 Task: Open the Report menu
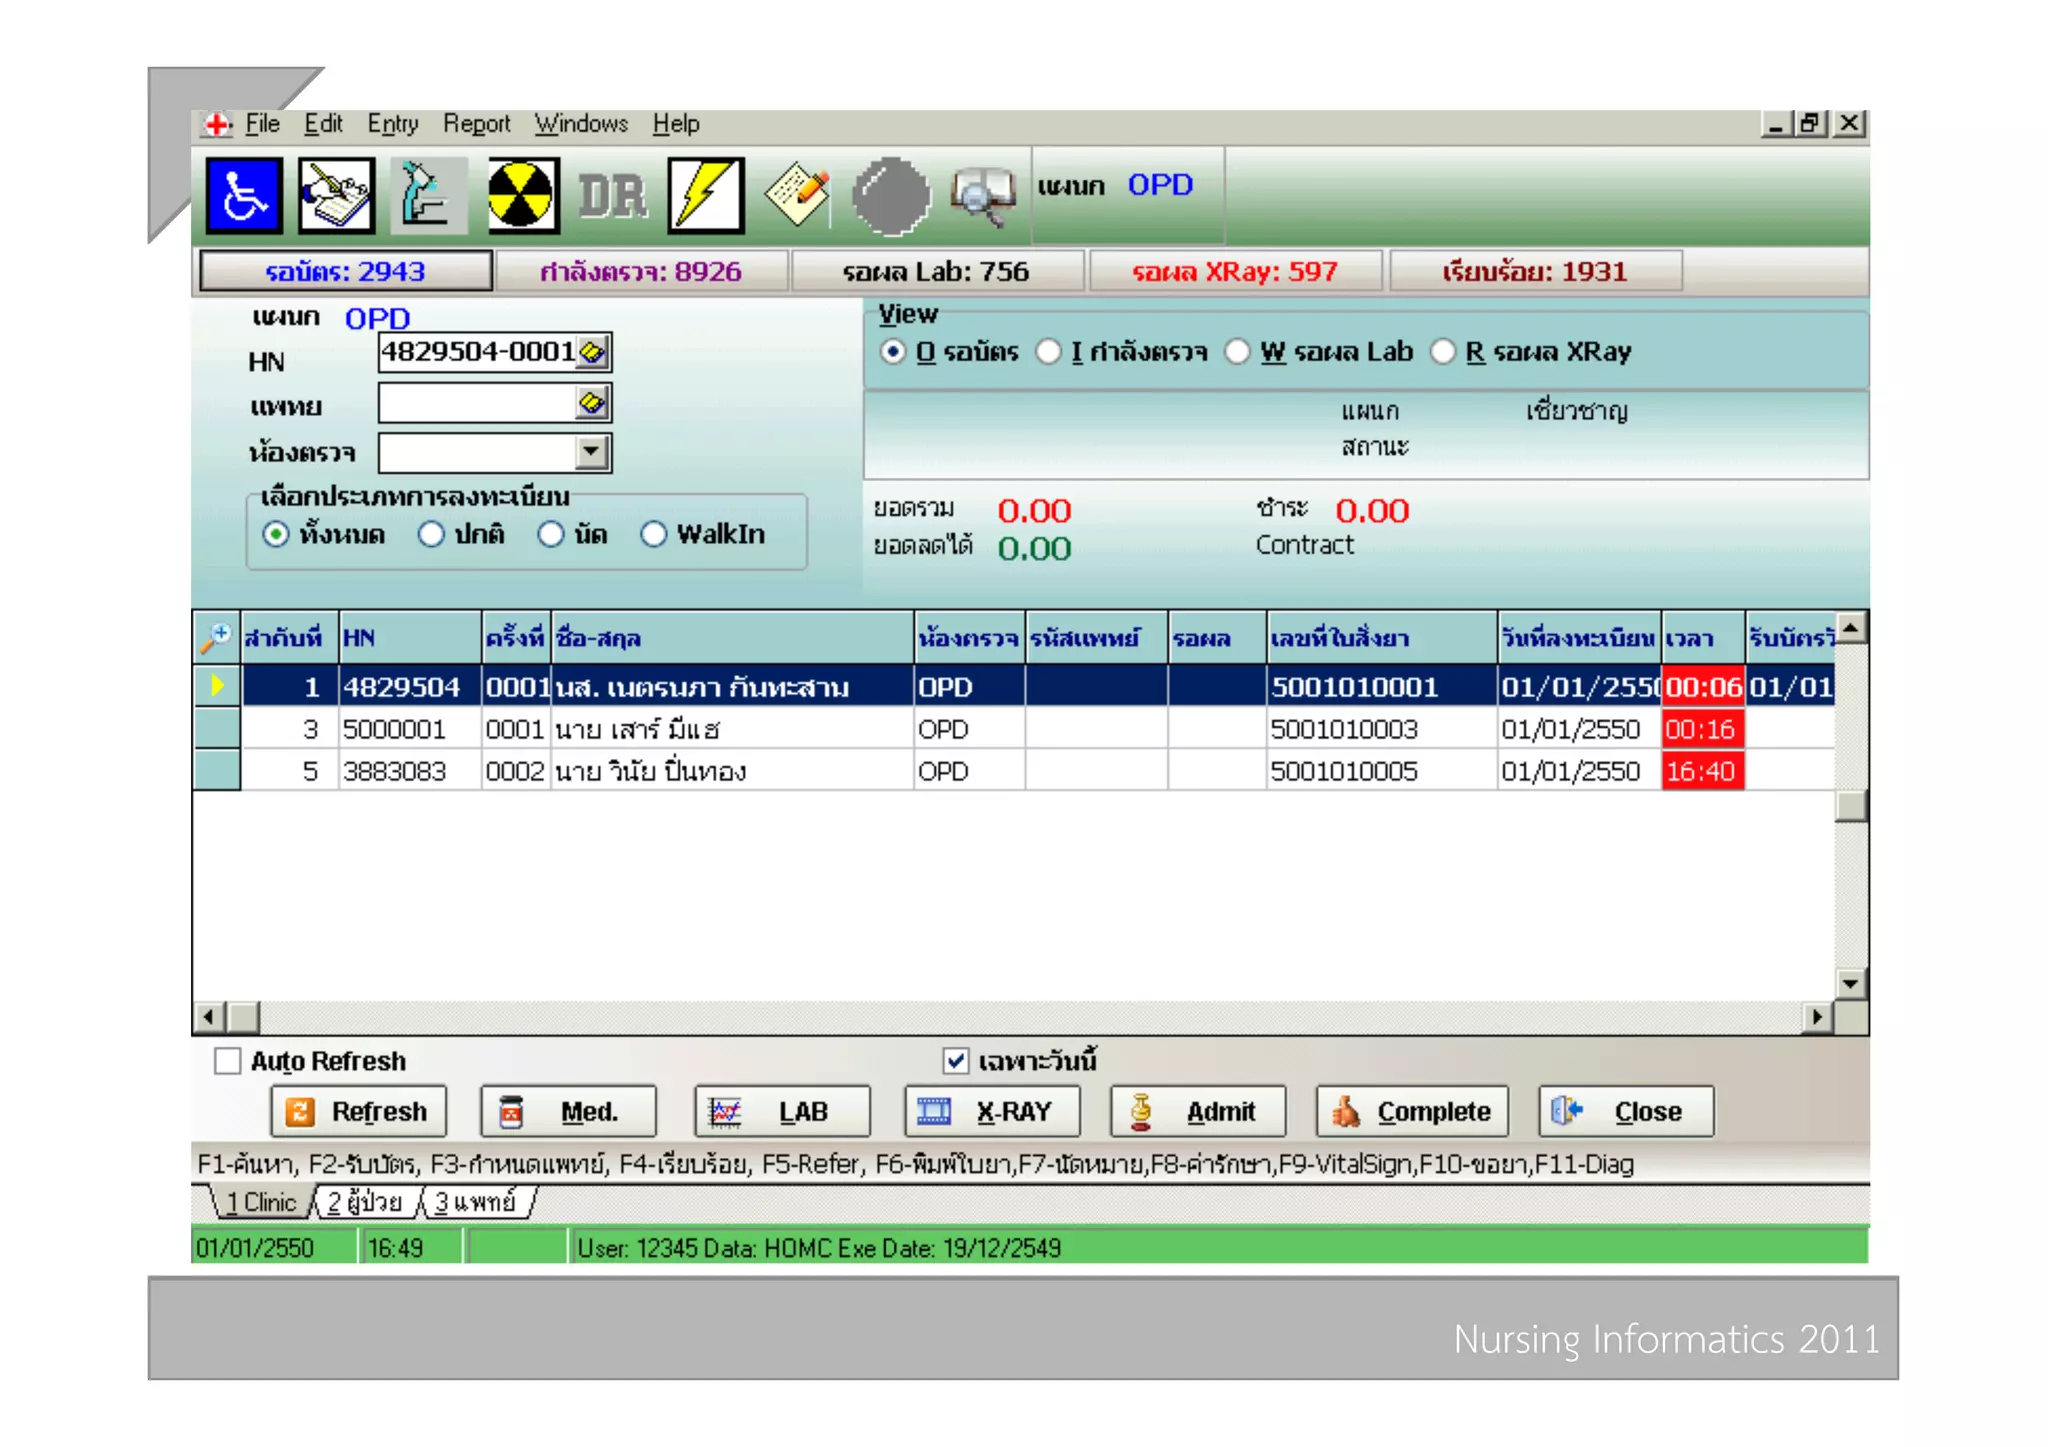(476, 124)
